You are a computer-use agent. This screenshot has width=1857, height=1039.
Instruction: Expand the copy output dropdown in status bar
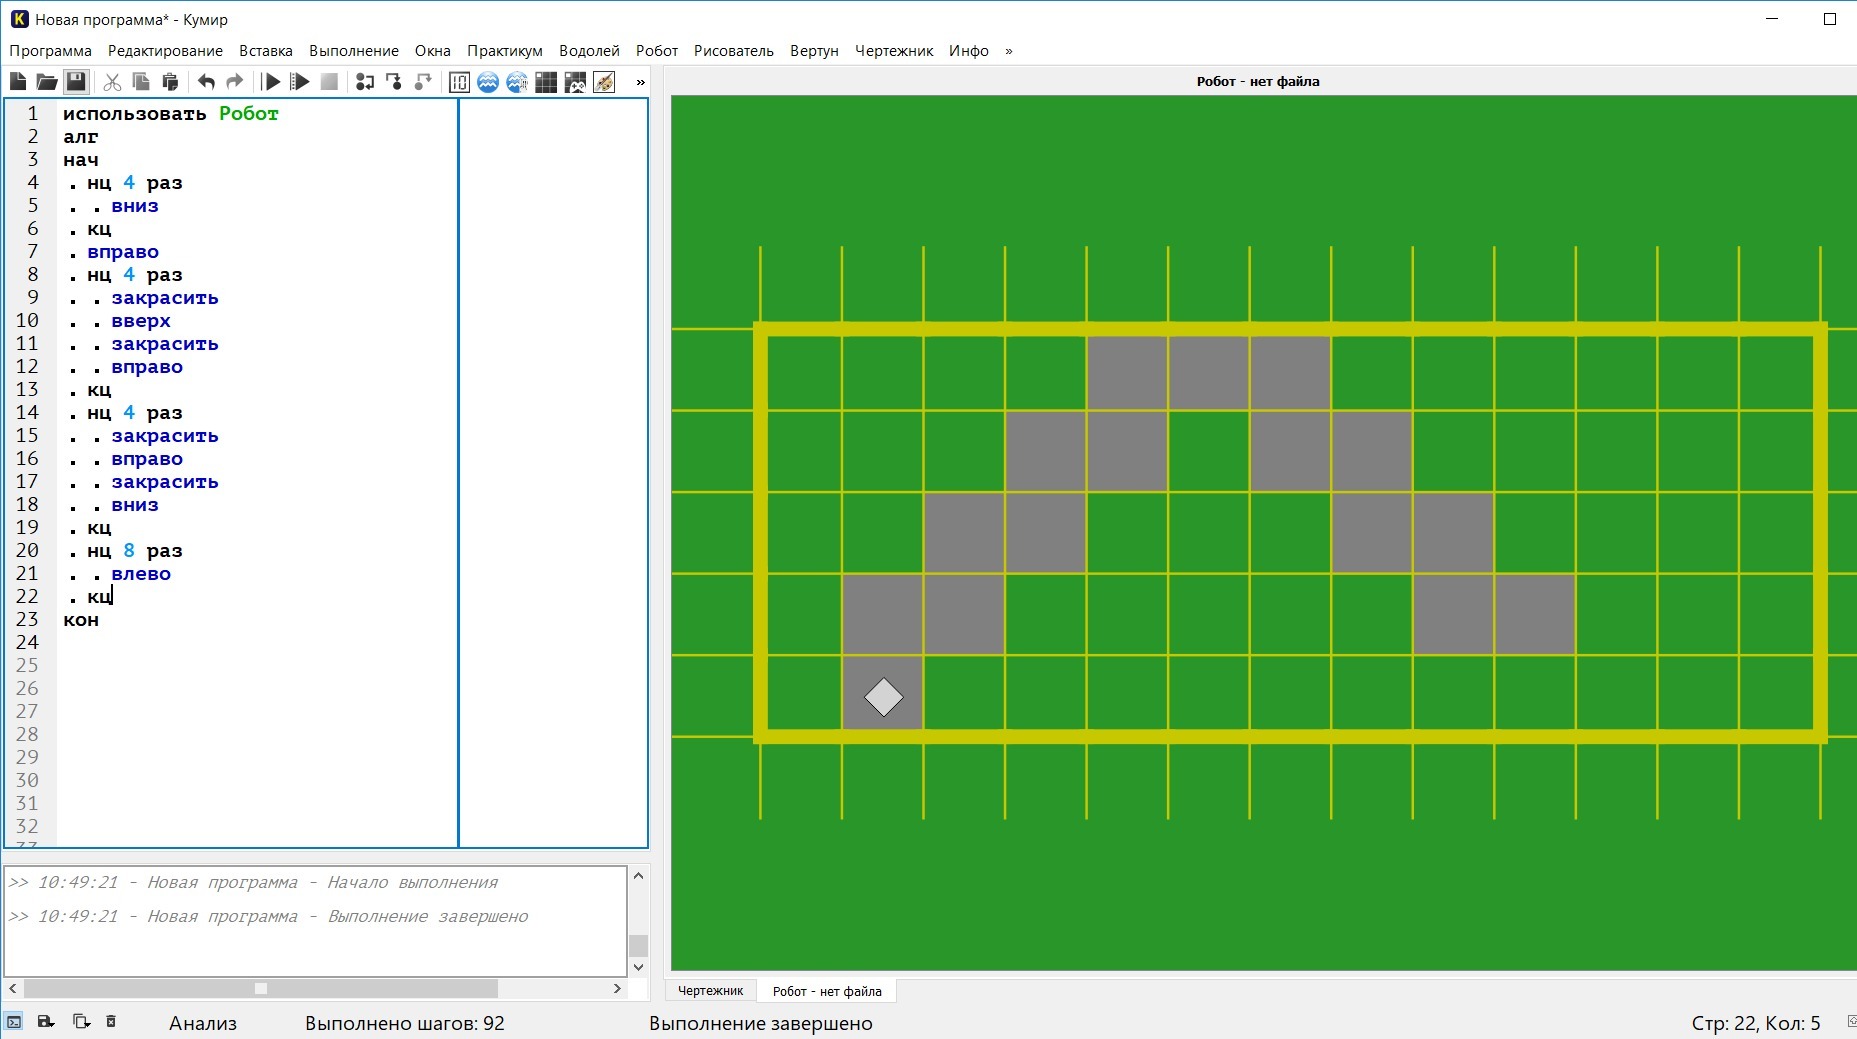[81, 1022]
